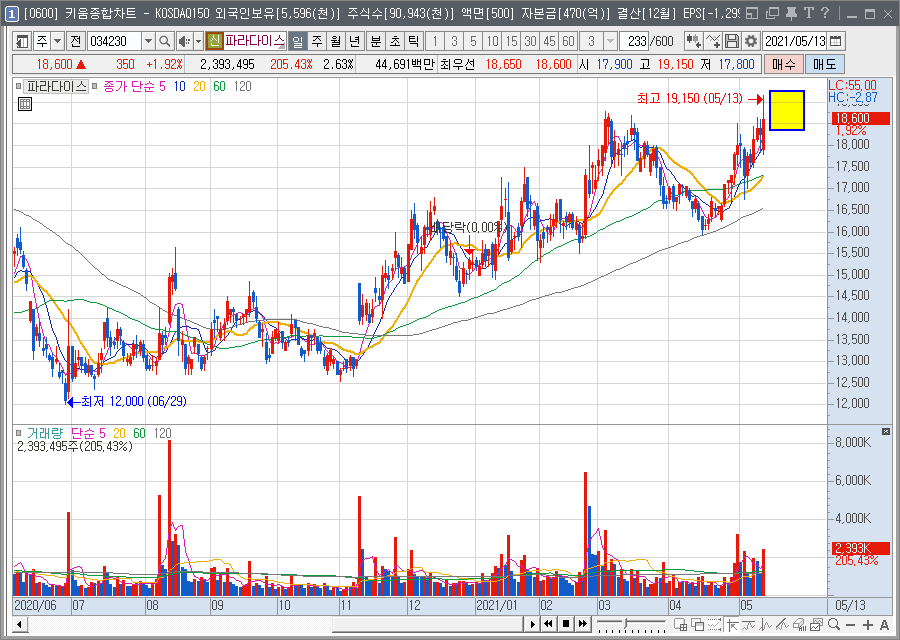
Task: Play the chart replay
Action: coord(532,625)
